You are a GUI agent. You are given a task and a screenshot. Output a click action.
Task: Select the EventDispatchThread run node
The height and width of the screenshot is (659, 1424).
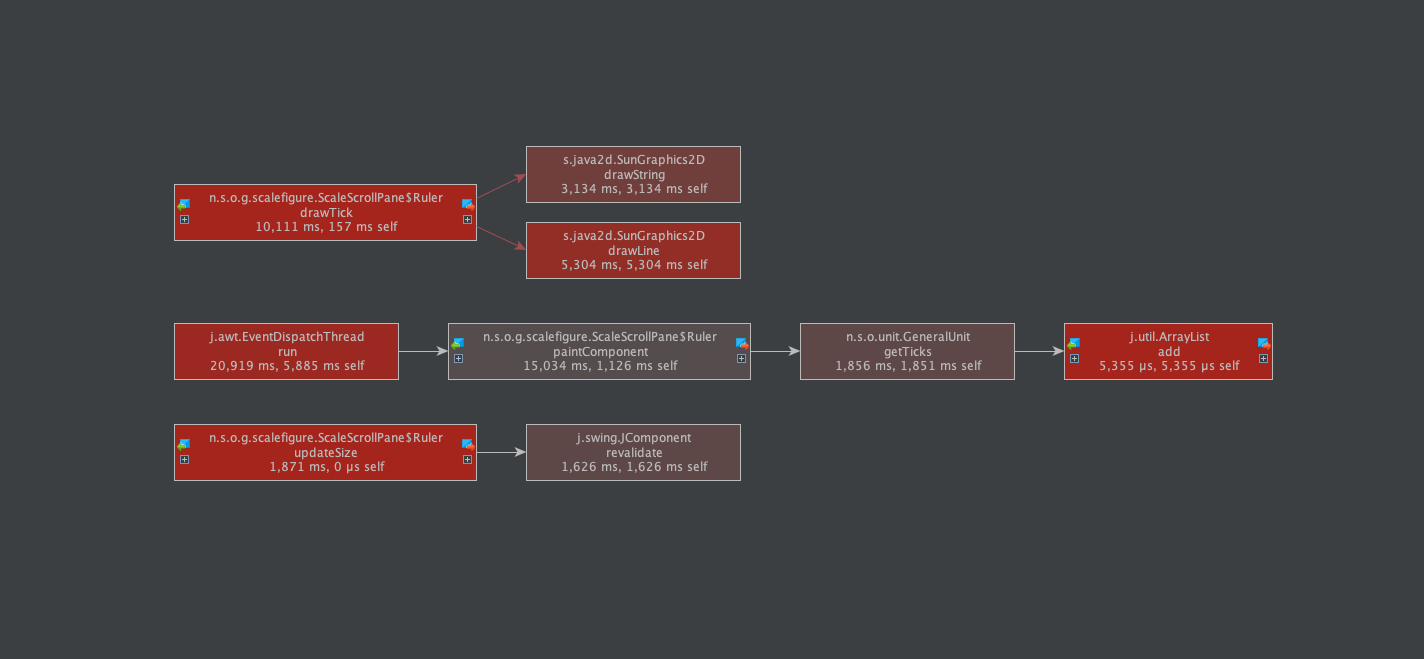pyautogui.click(x=286, y=351)
